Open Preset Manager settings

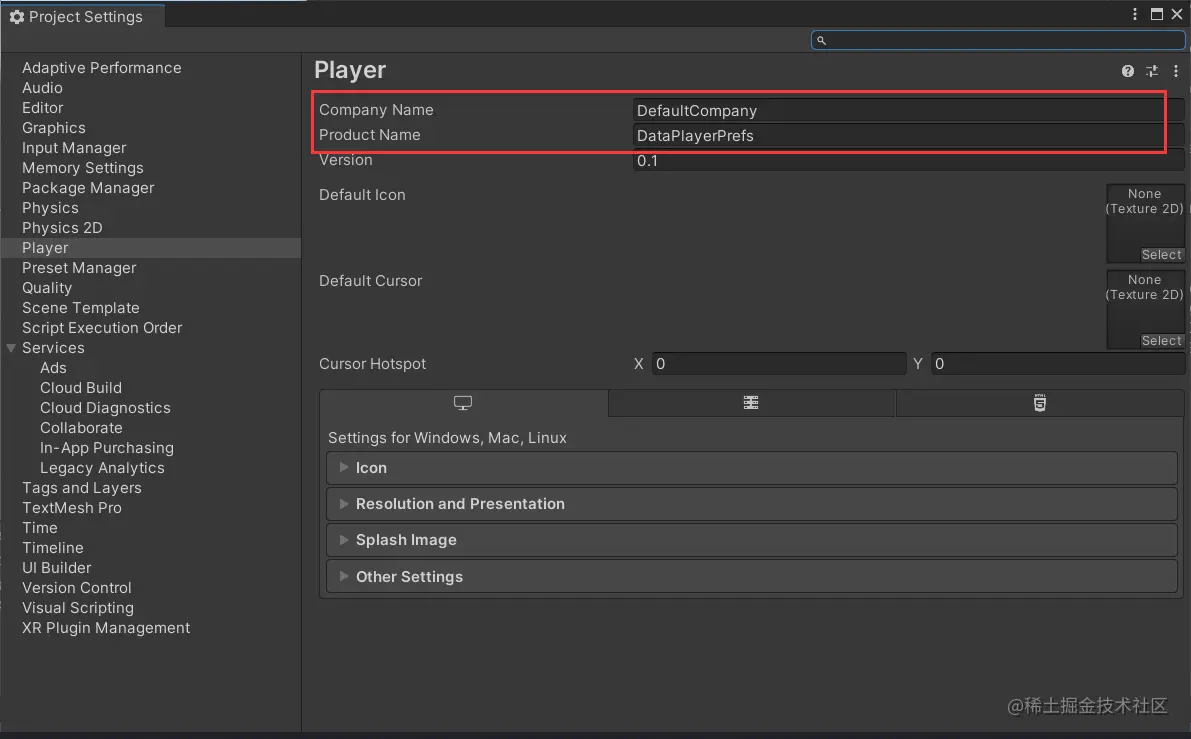pyautogui.click(x=79, y=268)
